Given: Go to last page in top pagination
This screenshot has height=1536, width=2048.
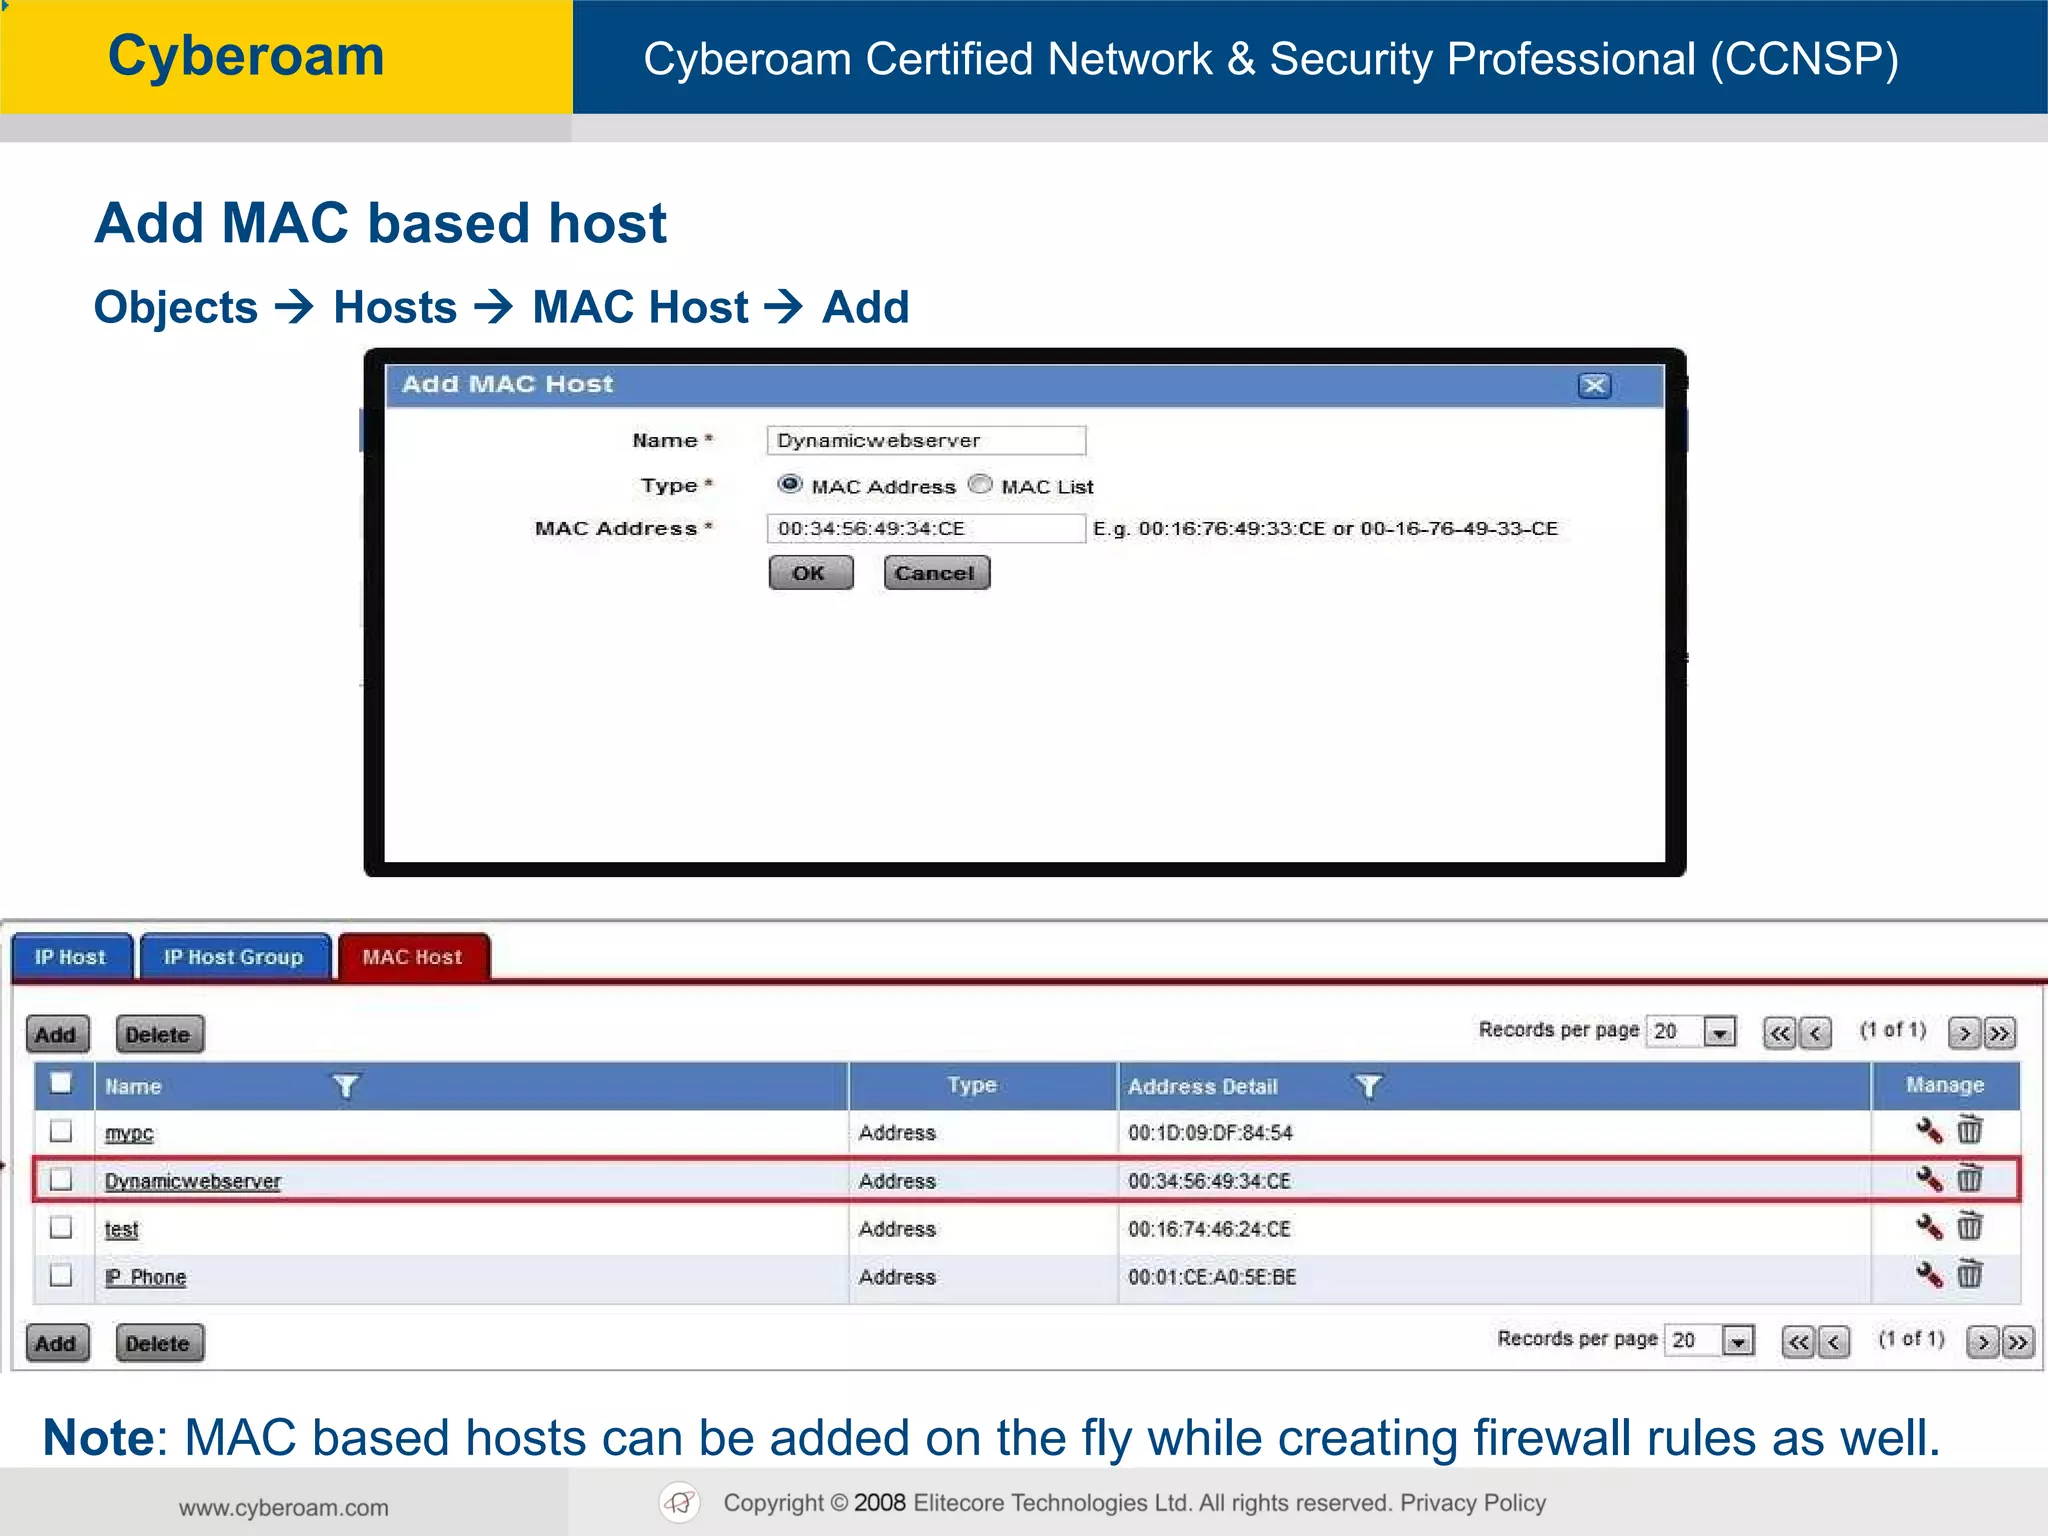Looking at the screenshot, I should click(1999, 1033).
